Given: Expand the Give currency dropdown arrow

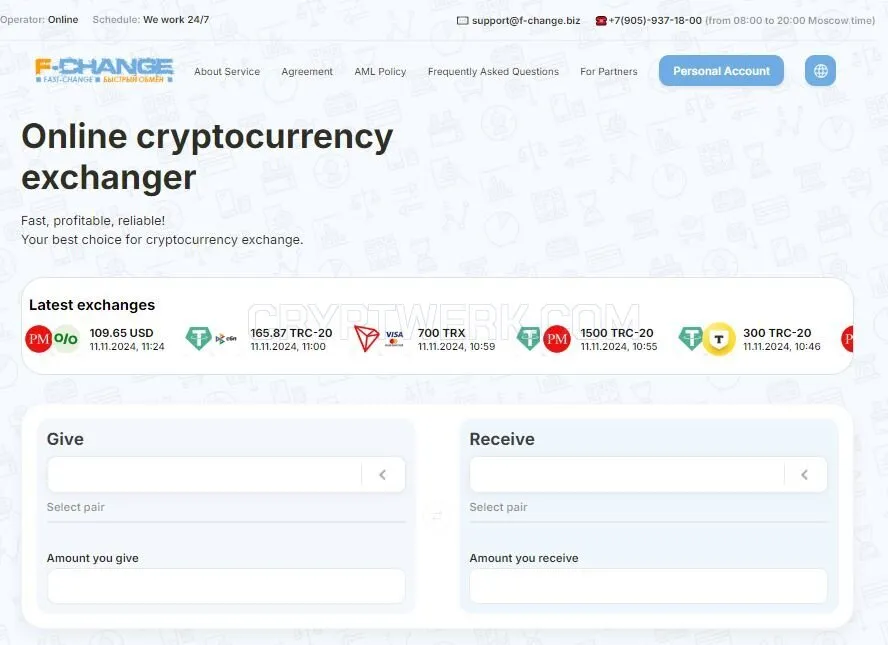Looking at the screenshot, I should click(383, 475).
